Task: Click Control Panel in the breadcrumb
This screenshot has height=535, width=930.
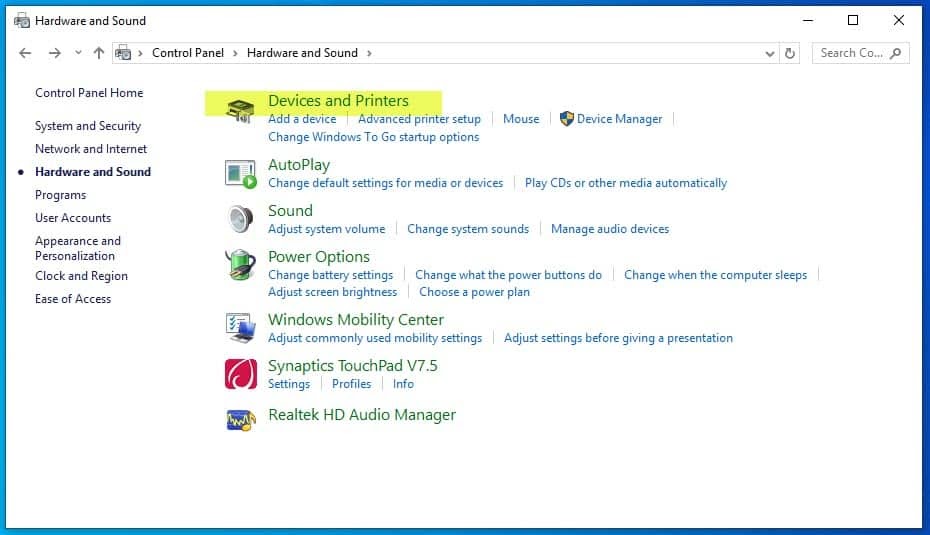Action: click(188, 53)
